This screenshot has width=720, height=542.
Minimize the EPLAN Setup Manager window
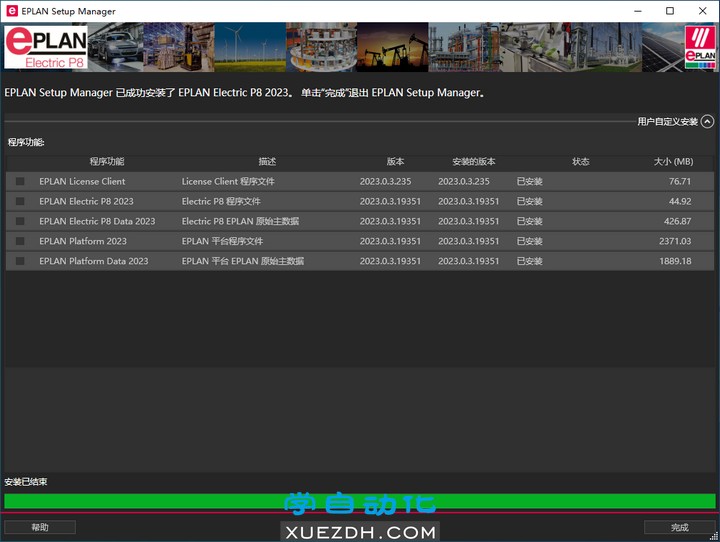[638, 11]
